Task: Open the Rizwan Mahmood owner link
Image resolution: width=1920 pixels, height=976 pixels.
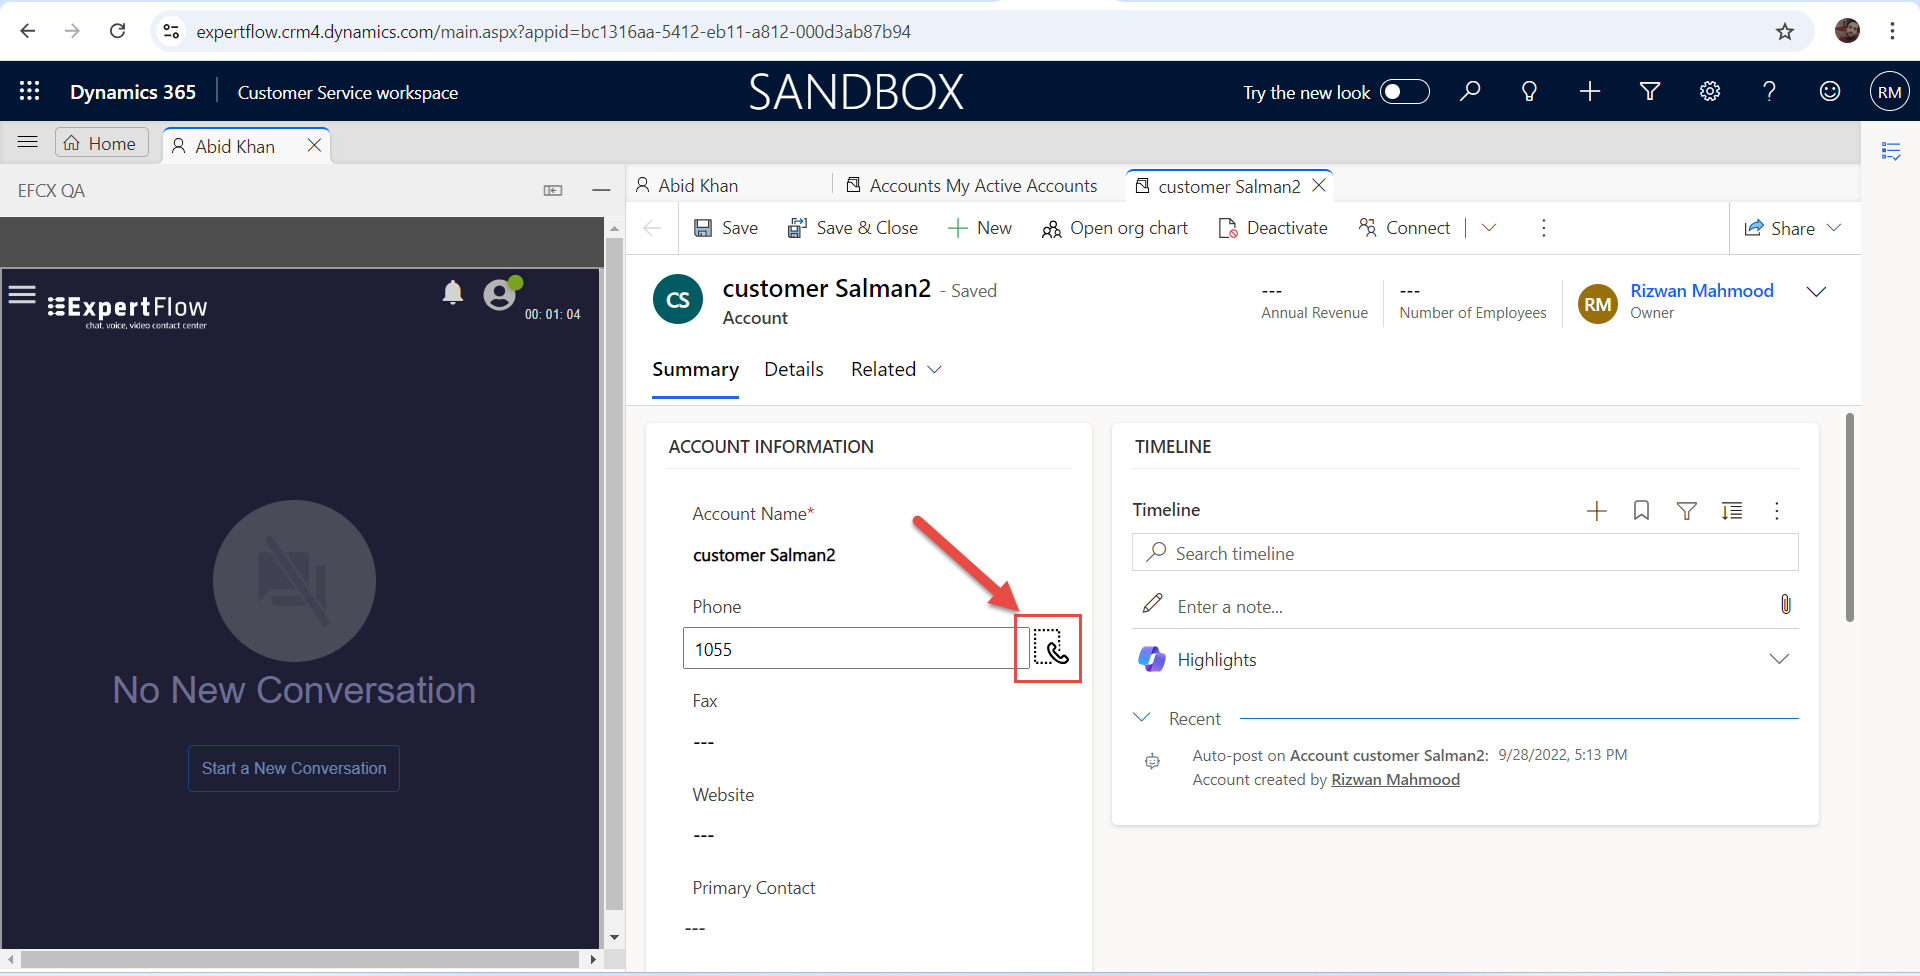Action: tap(1701, 291)
